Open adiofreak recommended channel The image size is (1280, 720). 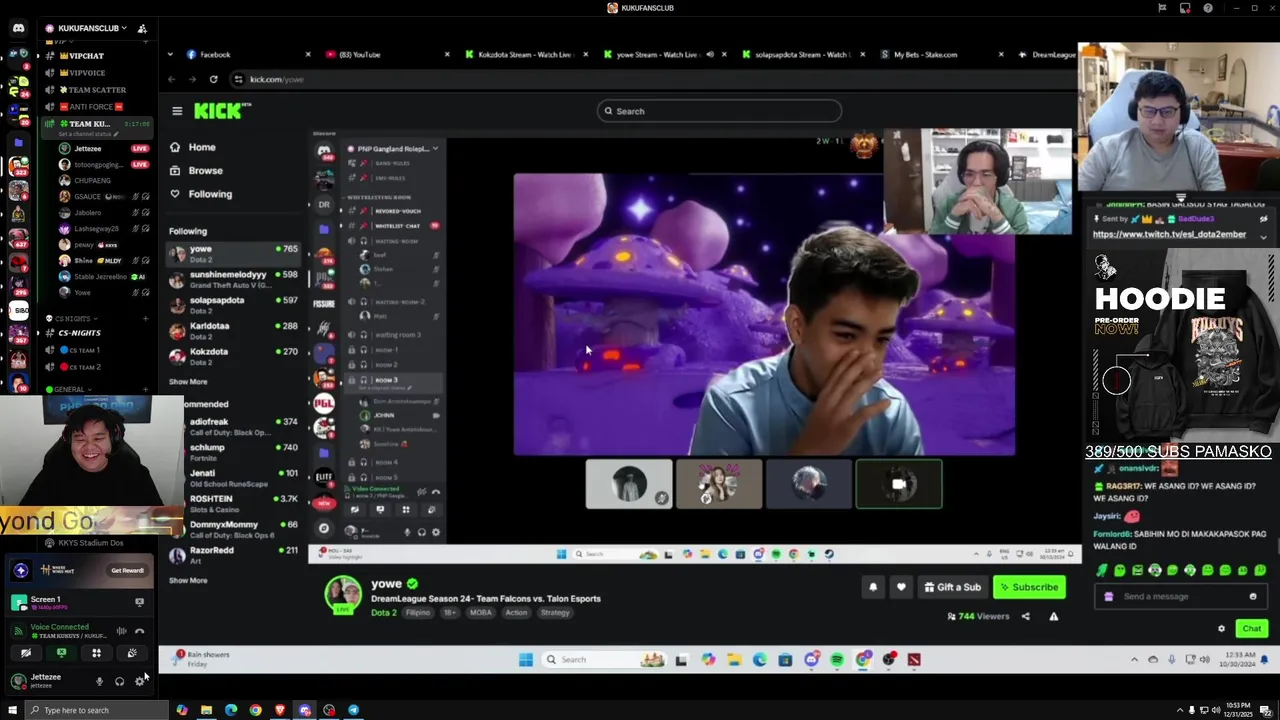pyautogui.click(x=234, y=427)
